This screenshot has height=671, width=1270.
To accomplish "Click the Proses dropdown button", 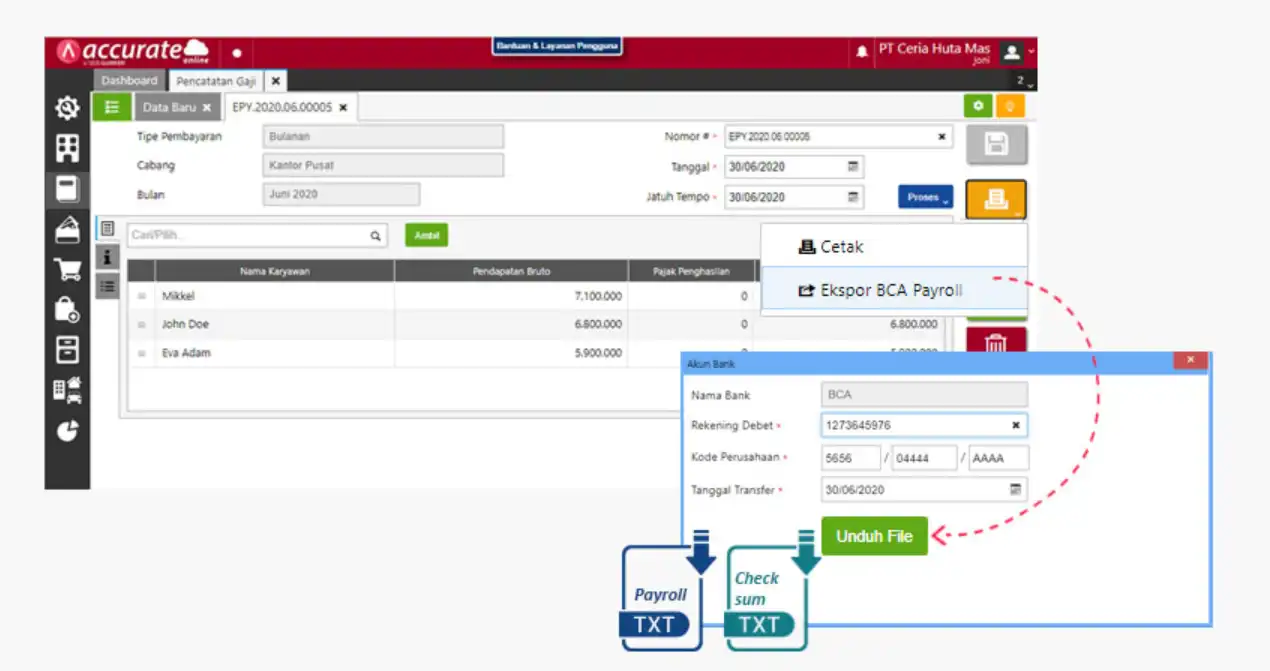I will pyautogui.click(x=925, y=197).
